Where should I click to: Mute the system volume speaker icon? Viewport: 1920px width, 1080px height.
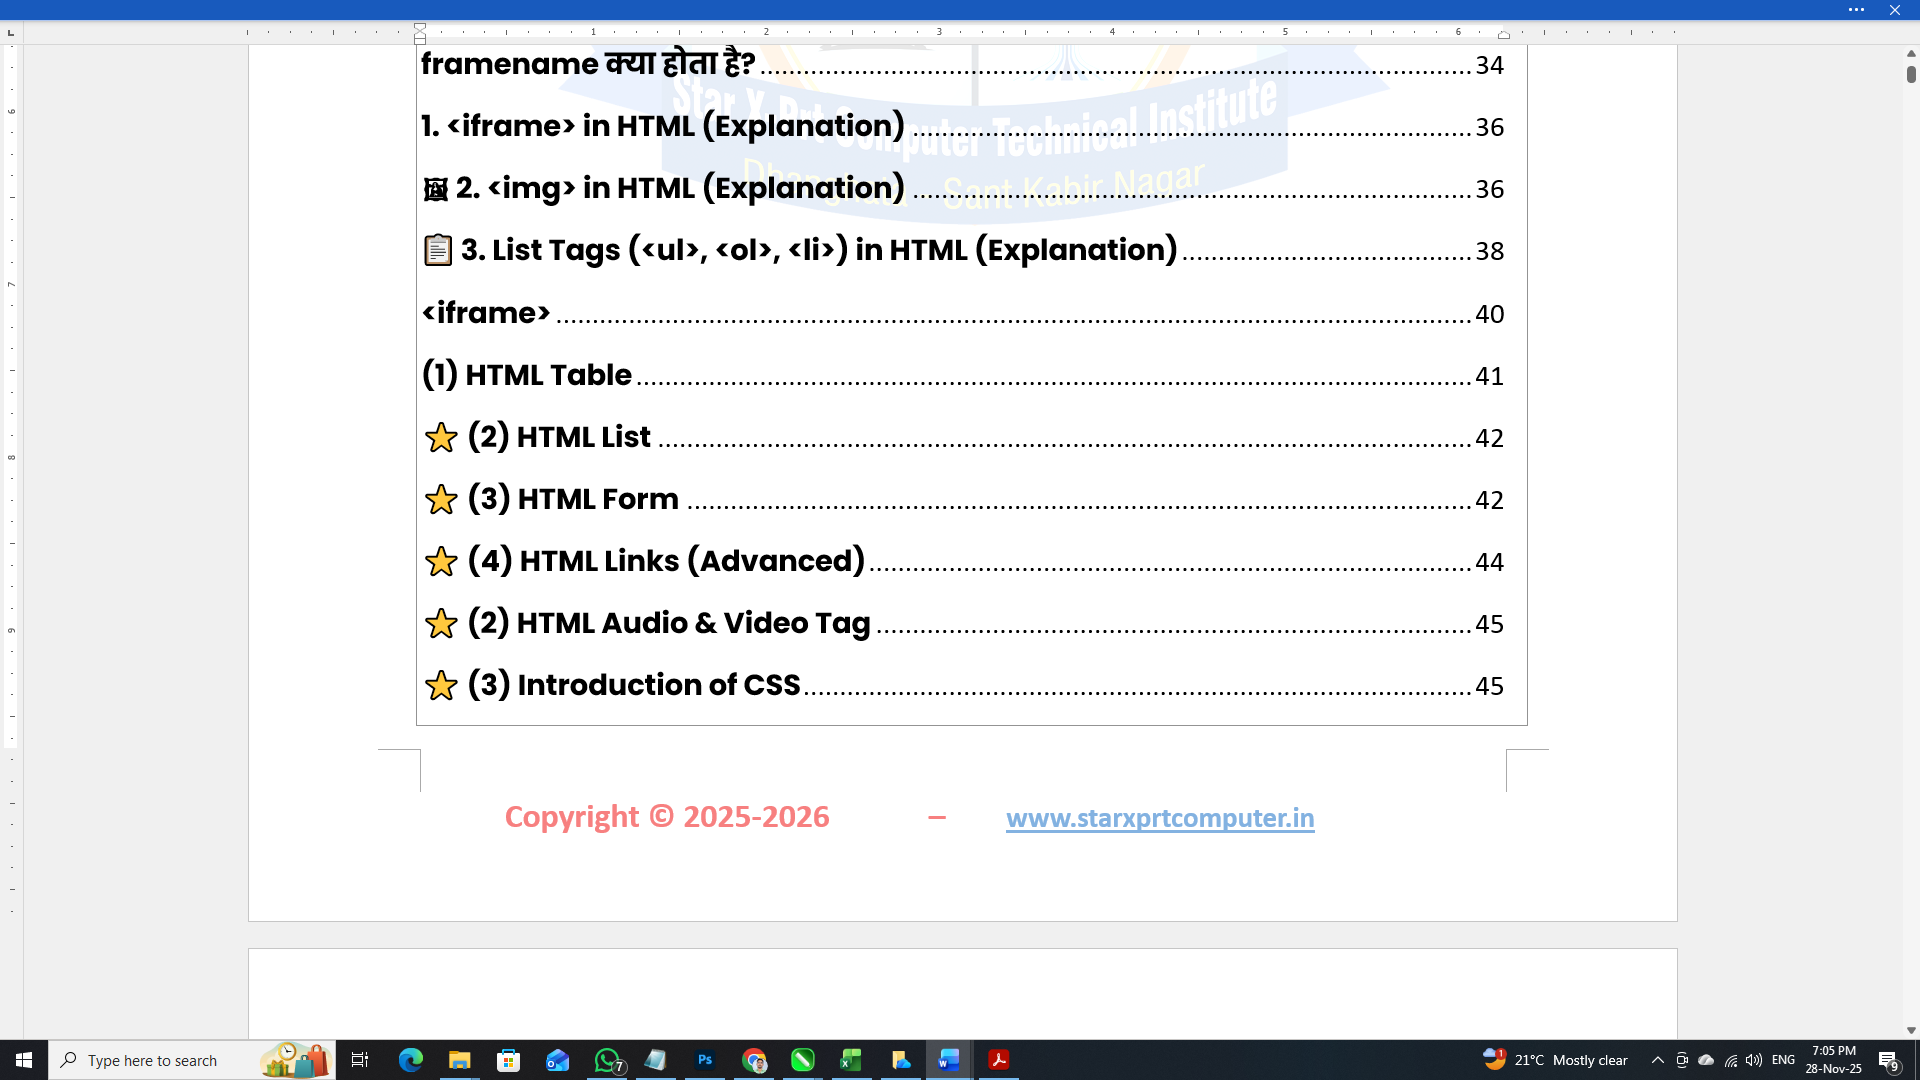pos(1755,1060)
